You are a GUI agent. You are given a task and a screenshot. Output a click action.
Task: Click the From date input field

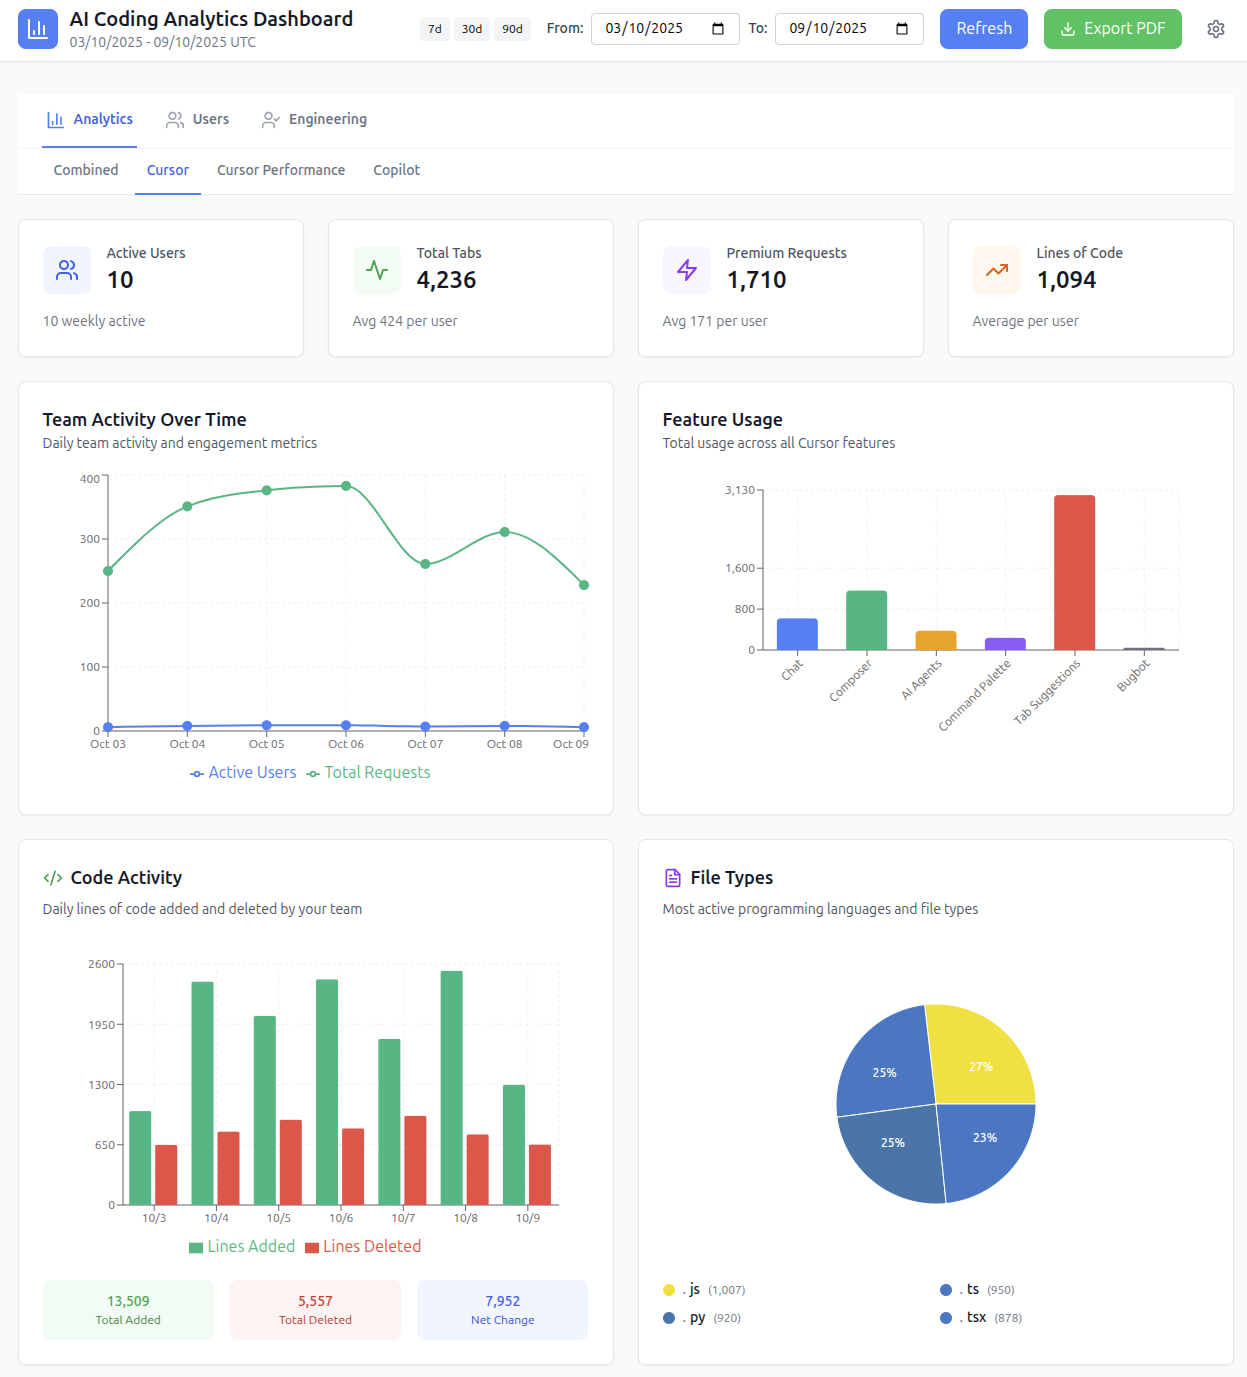(x=665, y=29)
